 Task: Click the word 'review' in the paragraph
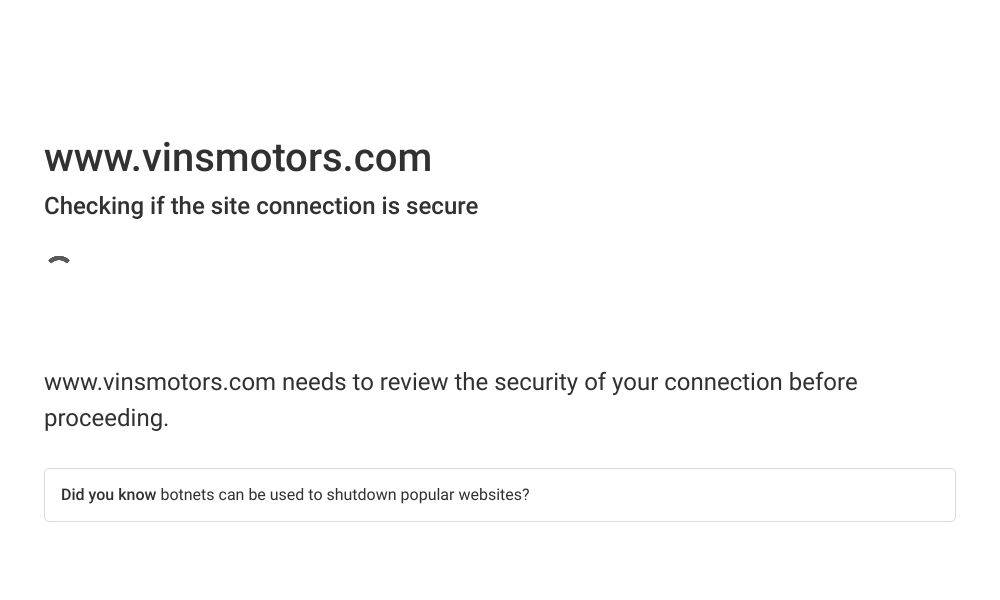(413, 382)
